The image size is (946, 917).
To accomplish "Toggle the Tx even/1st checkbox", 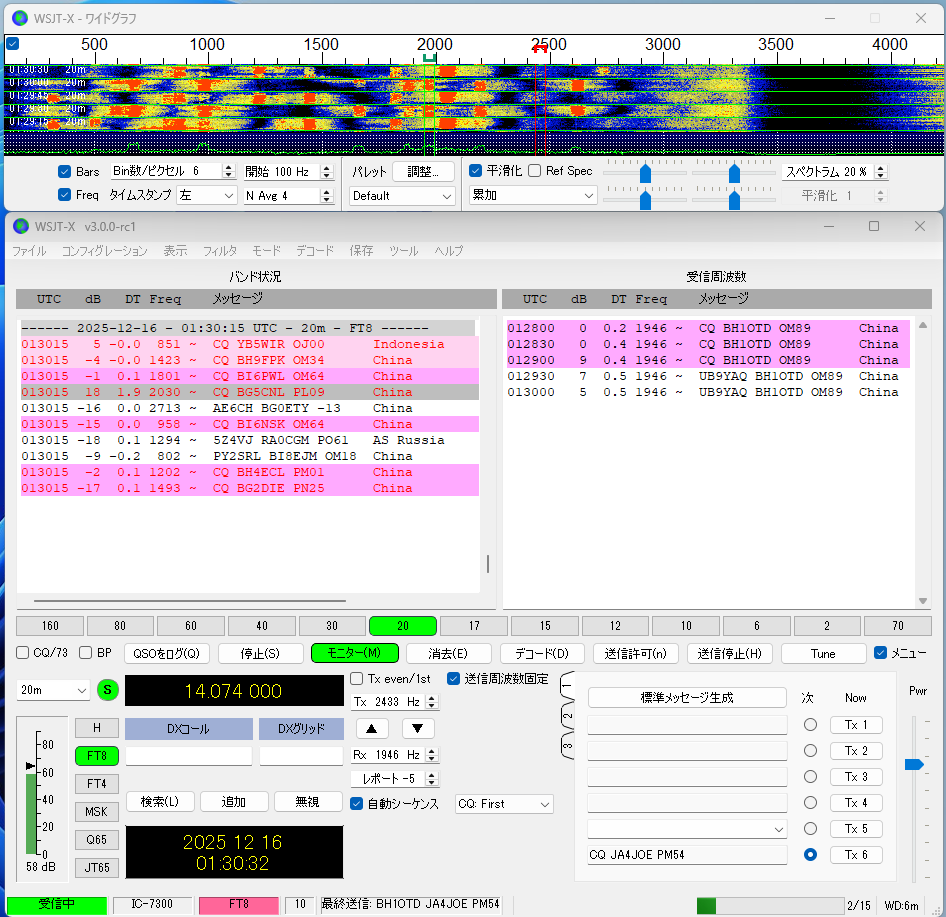I will (x=357, y=679).
